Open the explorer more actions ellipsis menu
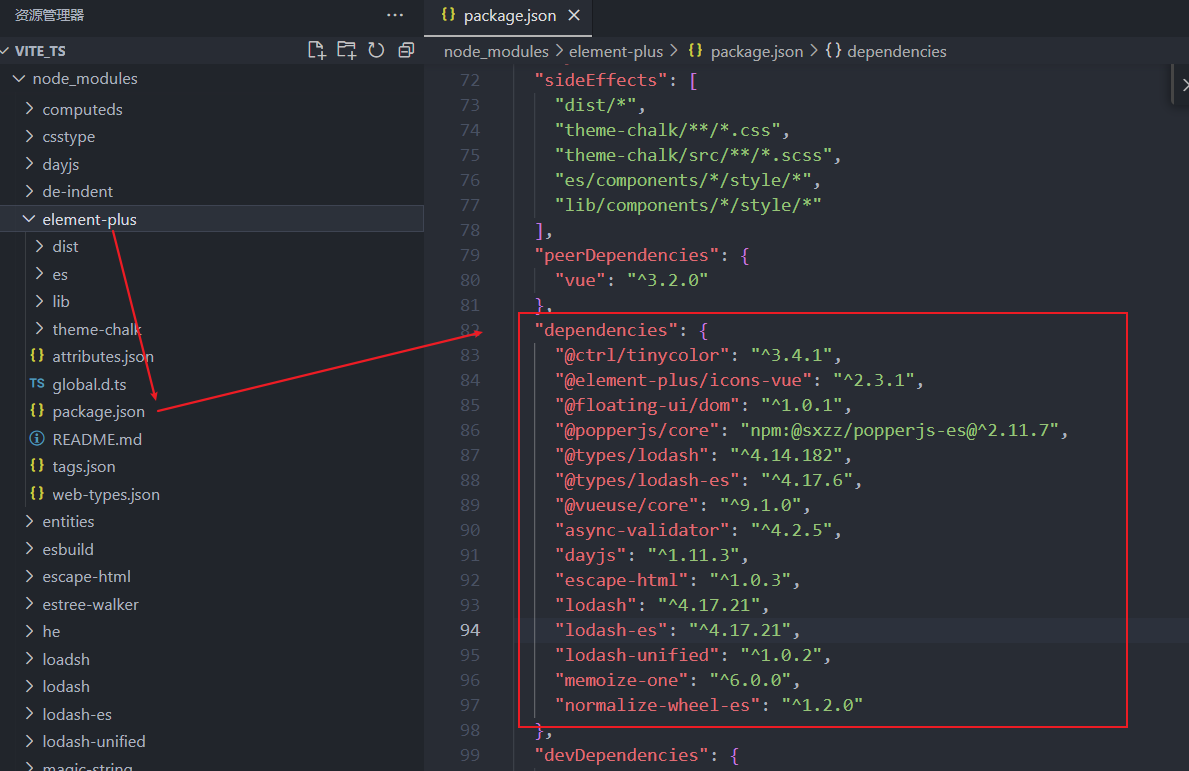Viewport: 1189px width, 771px height. pos(395,15)
